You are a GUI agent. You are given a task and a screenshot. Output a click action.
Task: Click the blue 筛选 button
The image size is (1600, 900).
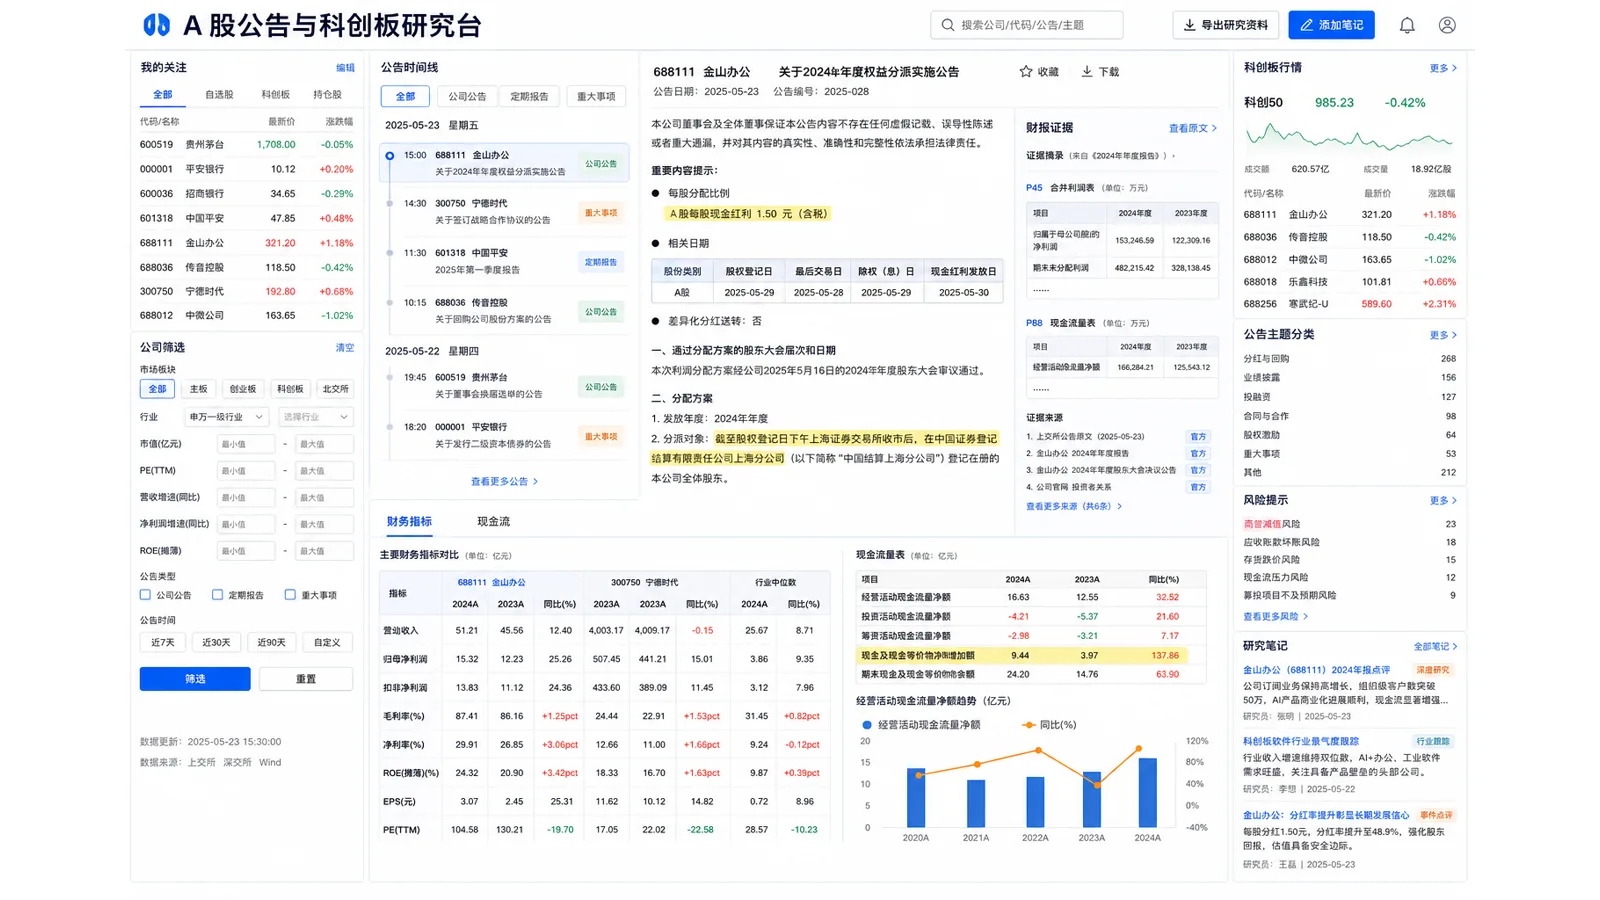[x=195, y=679]
